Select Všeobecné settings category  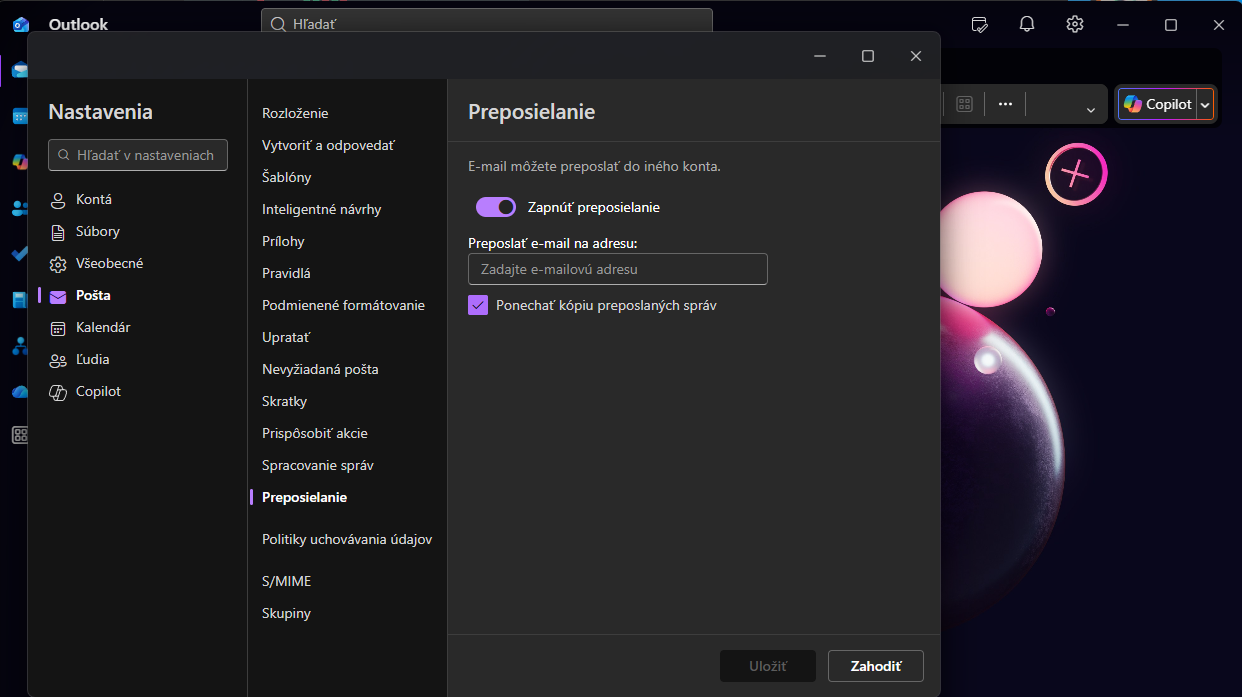(x=109, y=263)
